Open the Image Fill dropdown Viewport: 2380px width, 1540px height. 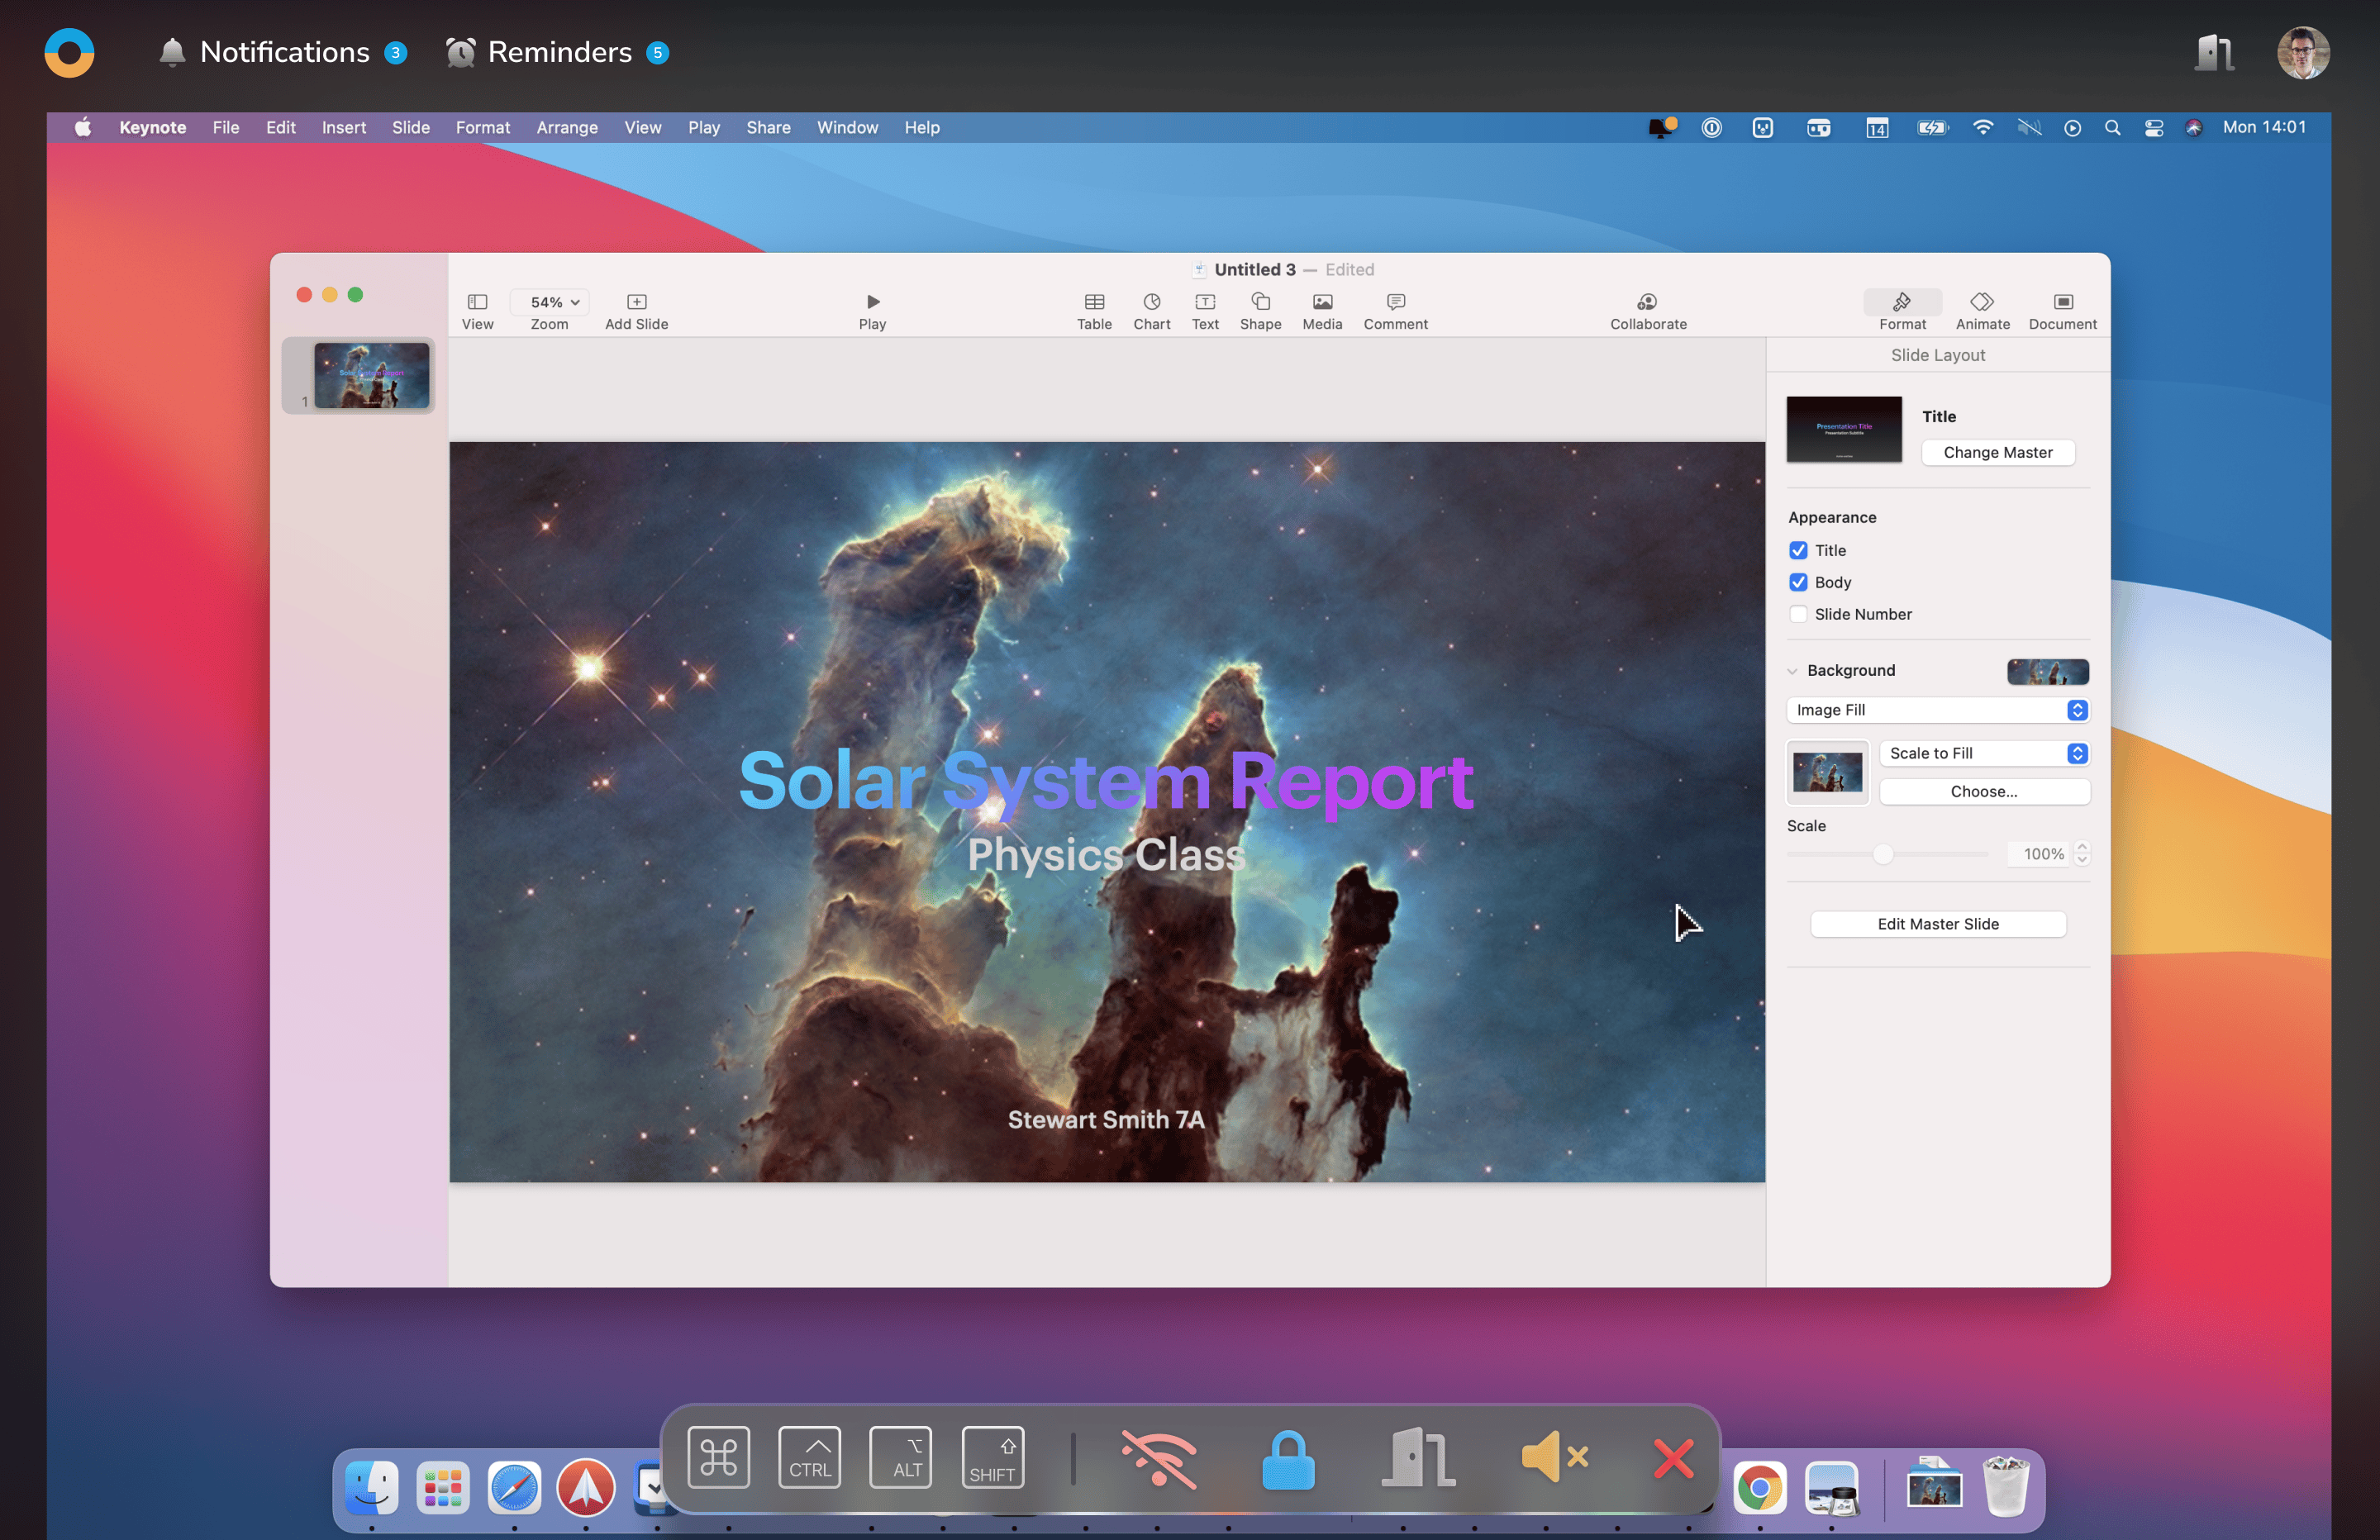(x=1937, y=710)
